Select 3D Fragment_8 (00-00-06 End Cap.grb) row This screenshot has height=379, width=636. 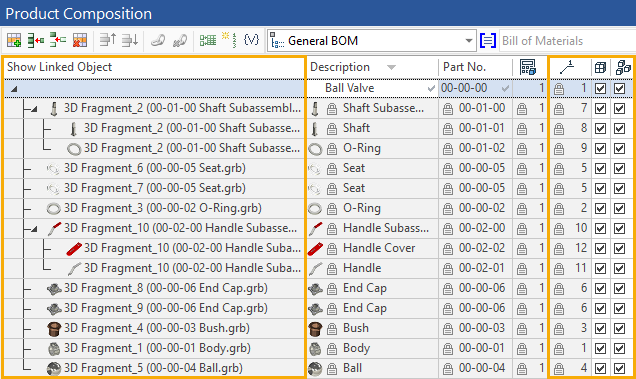click(154, 288)
